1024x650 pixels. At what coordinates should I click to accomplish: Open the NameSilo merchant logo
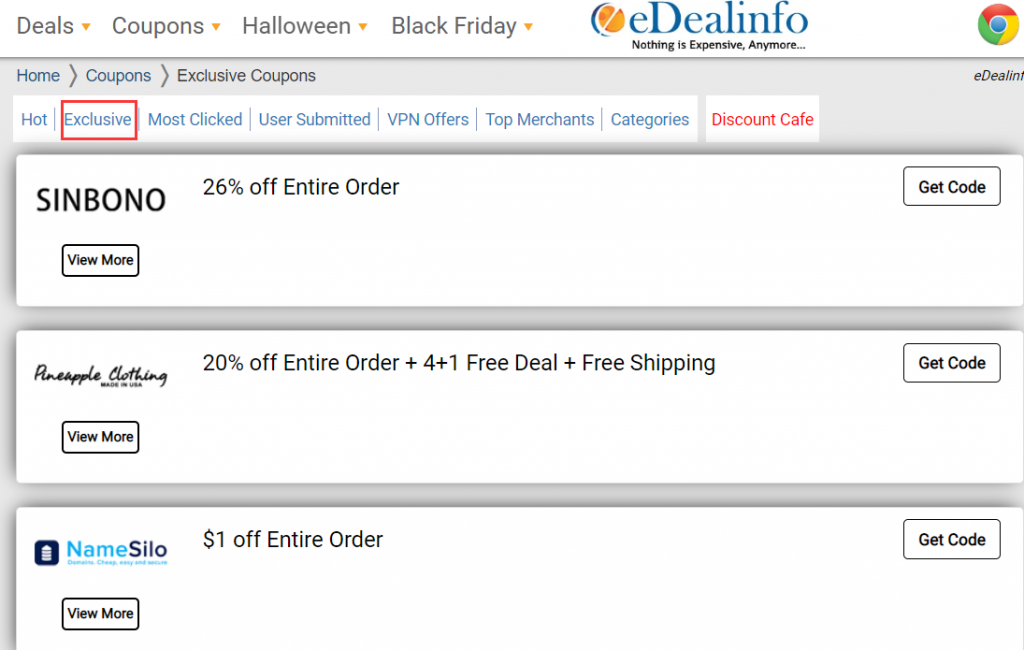point(101,552)
